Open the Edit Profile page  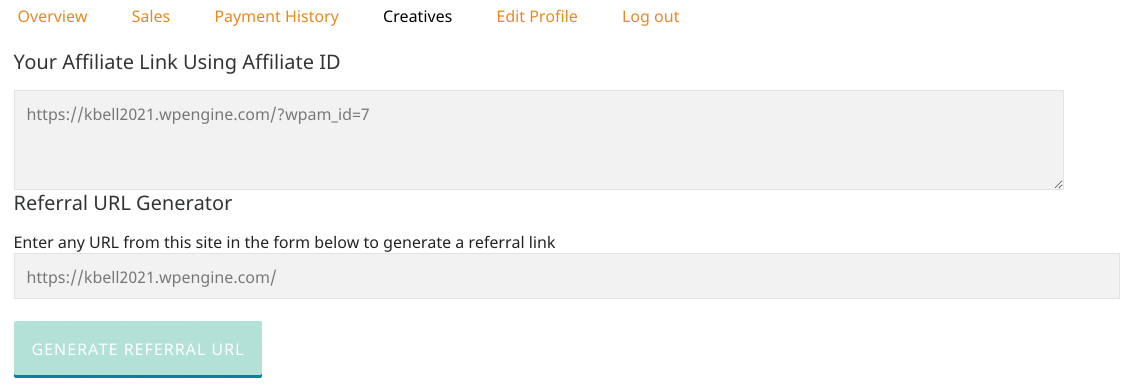[537, 17]
